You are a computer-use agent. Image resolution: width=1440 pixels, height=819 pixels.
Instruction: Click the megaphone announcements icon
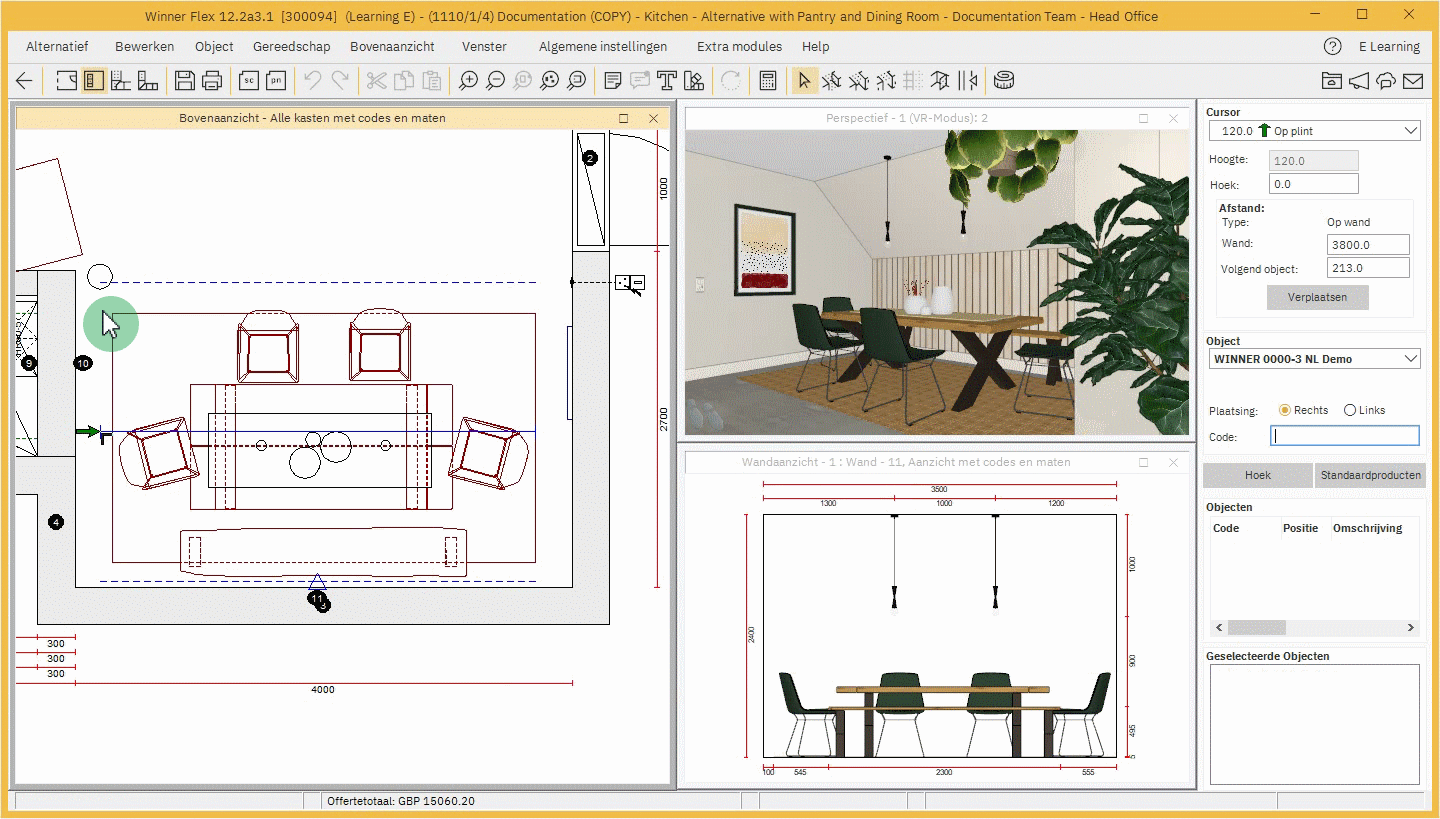1358,81
